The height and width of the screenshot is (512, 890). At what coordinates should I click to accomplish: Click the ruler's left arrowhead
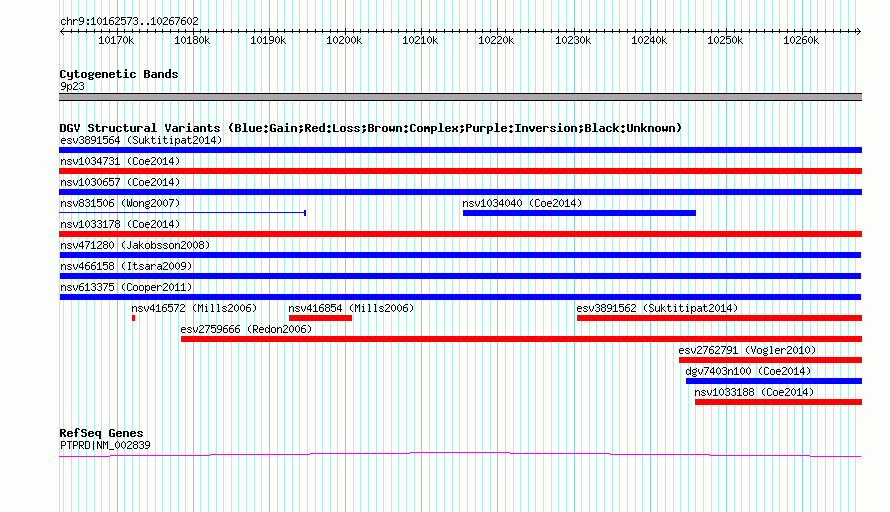[x=62, y=31]
